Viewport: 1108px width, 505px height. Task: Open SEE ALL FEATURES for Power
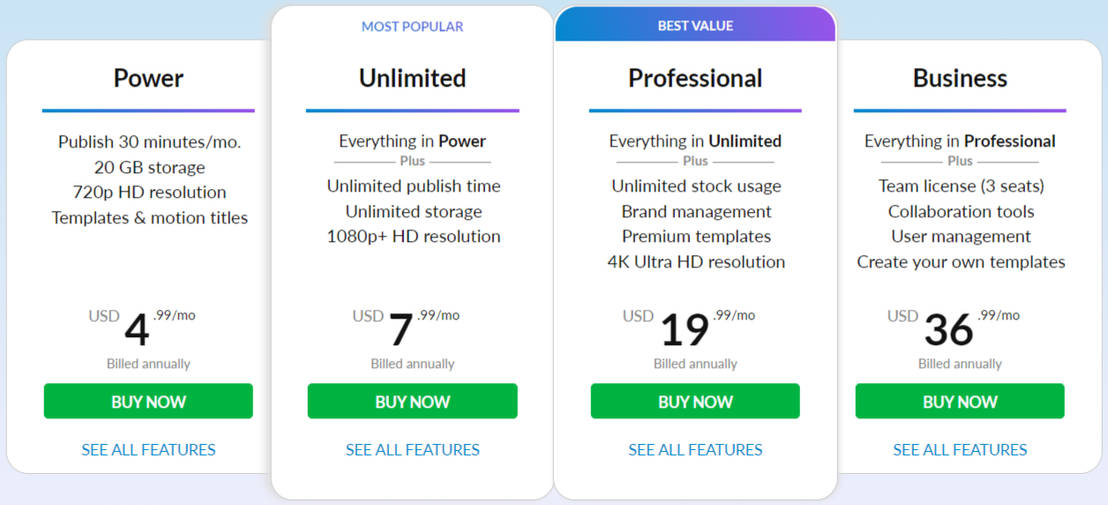point(148,450)
